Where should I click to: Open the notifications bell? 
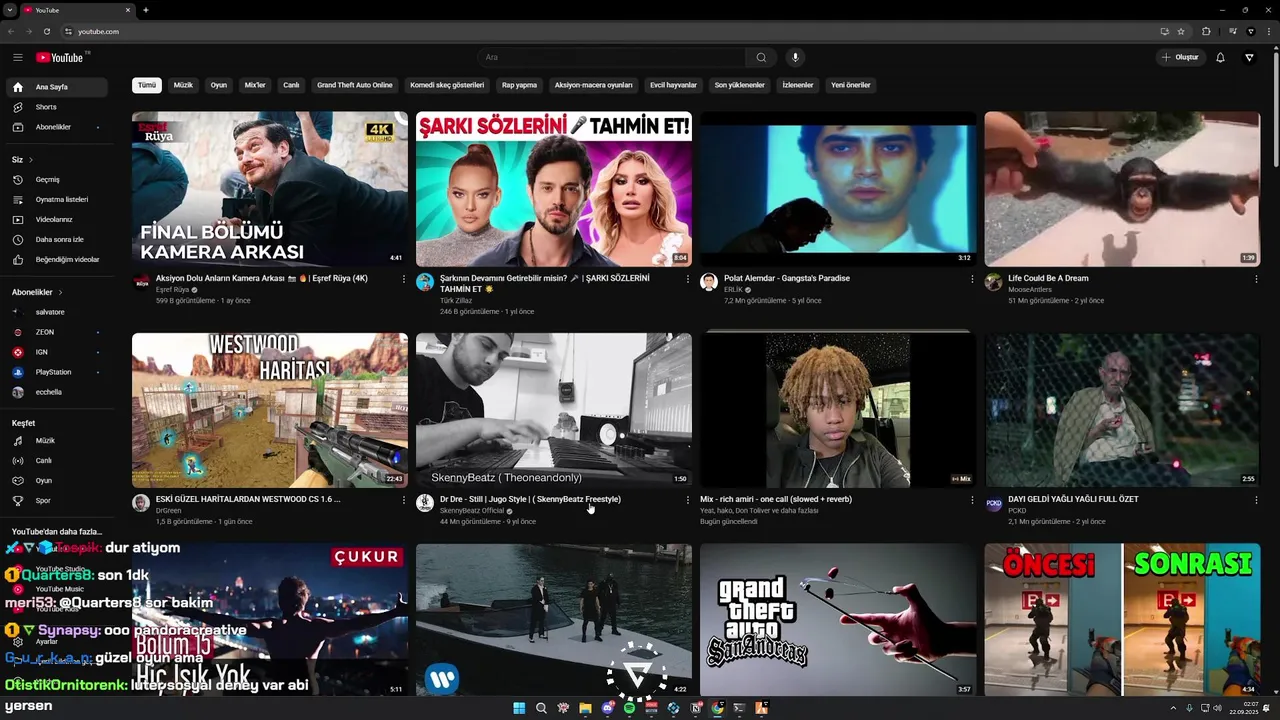[x=1220, y=58]
